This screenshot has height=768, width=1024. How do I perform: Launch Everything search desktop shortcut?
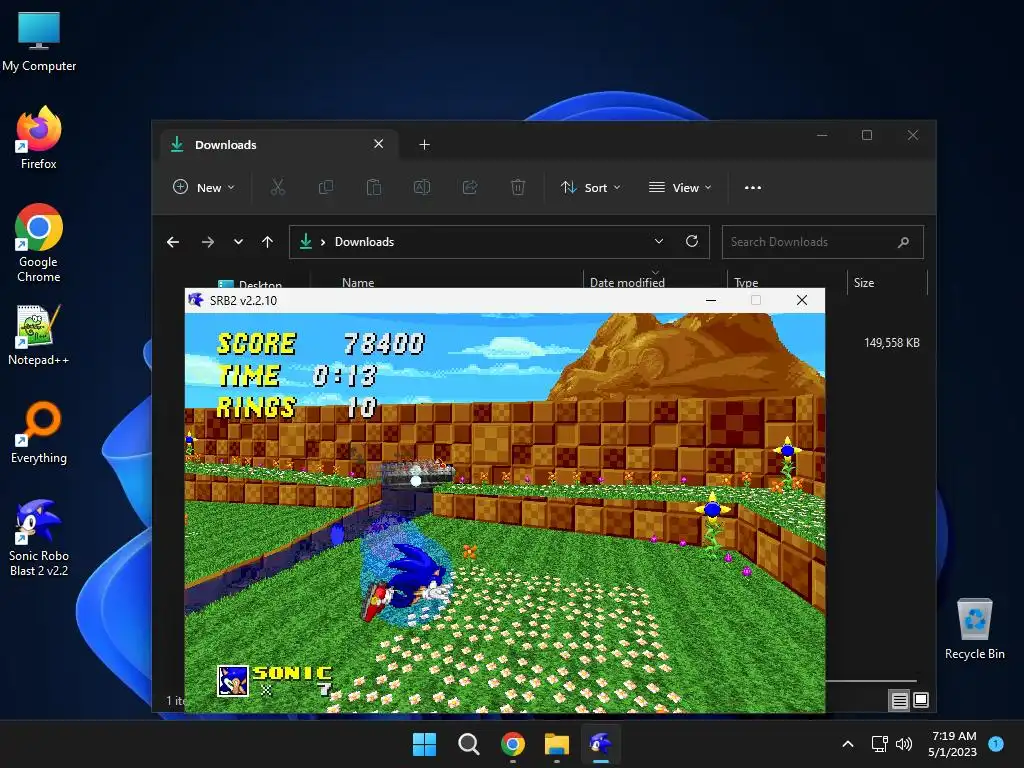pyautogui.click(x=39, y=432)
